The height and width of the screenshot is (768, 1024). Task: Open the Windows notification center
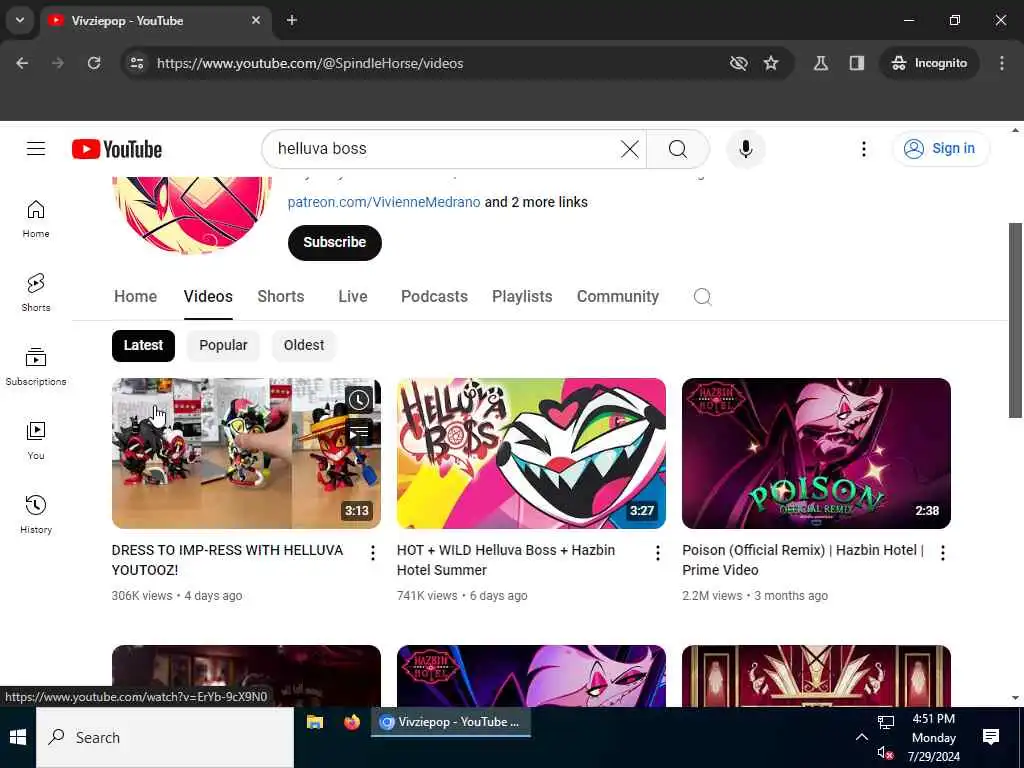tap(991, 737)
